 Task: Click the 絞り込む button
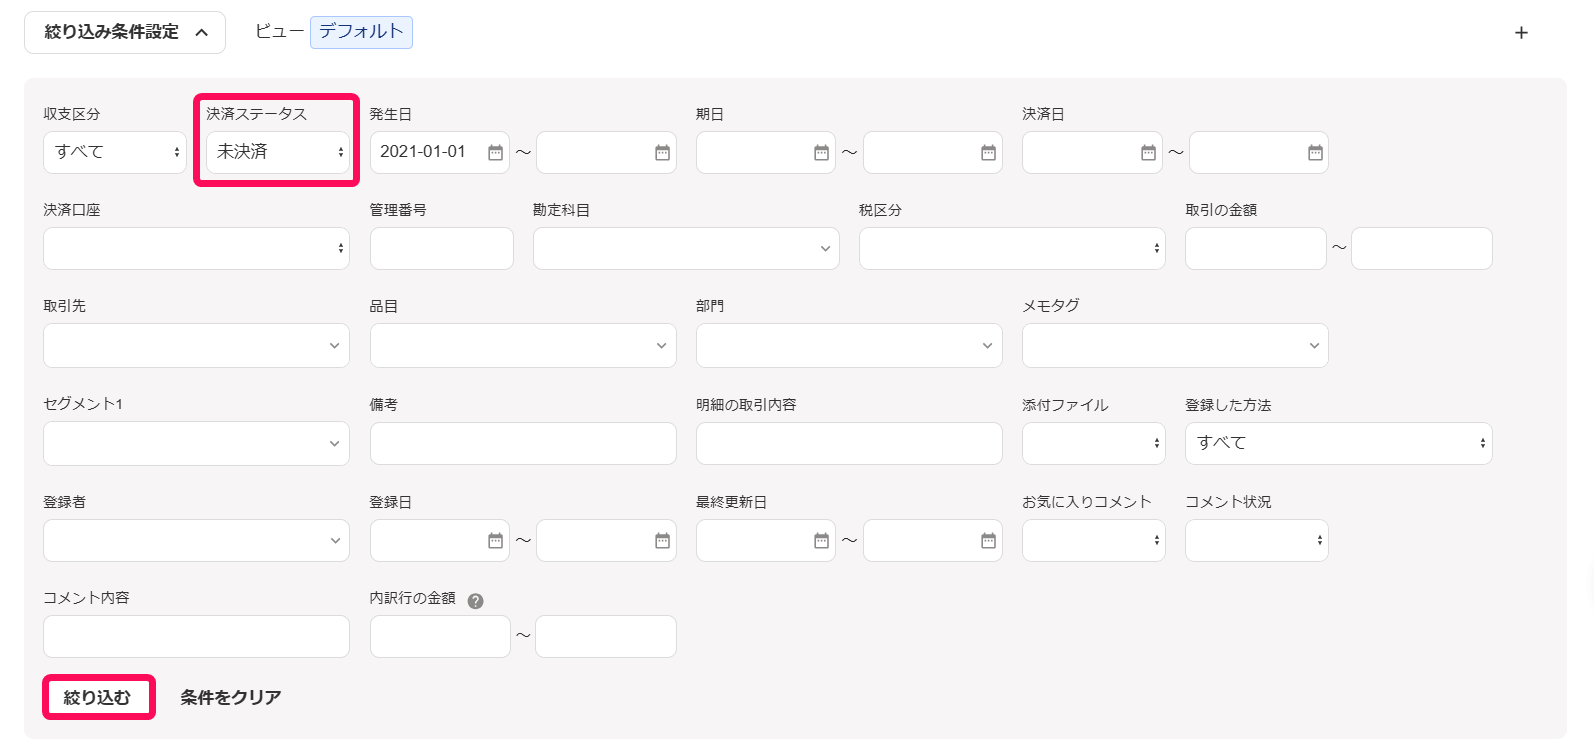tap(97, 697)
